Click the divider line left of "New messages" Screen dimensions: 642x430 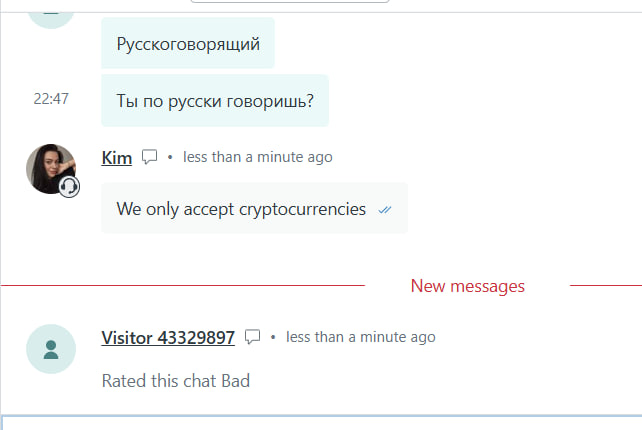pos(180,286)
